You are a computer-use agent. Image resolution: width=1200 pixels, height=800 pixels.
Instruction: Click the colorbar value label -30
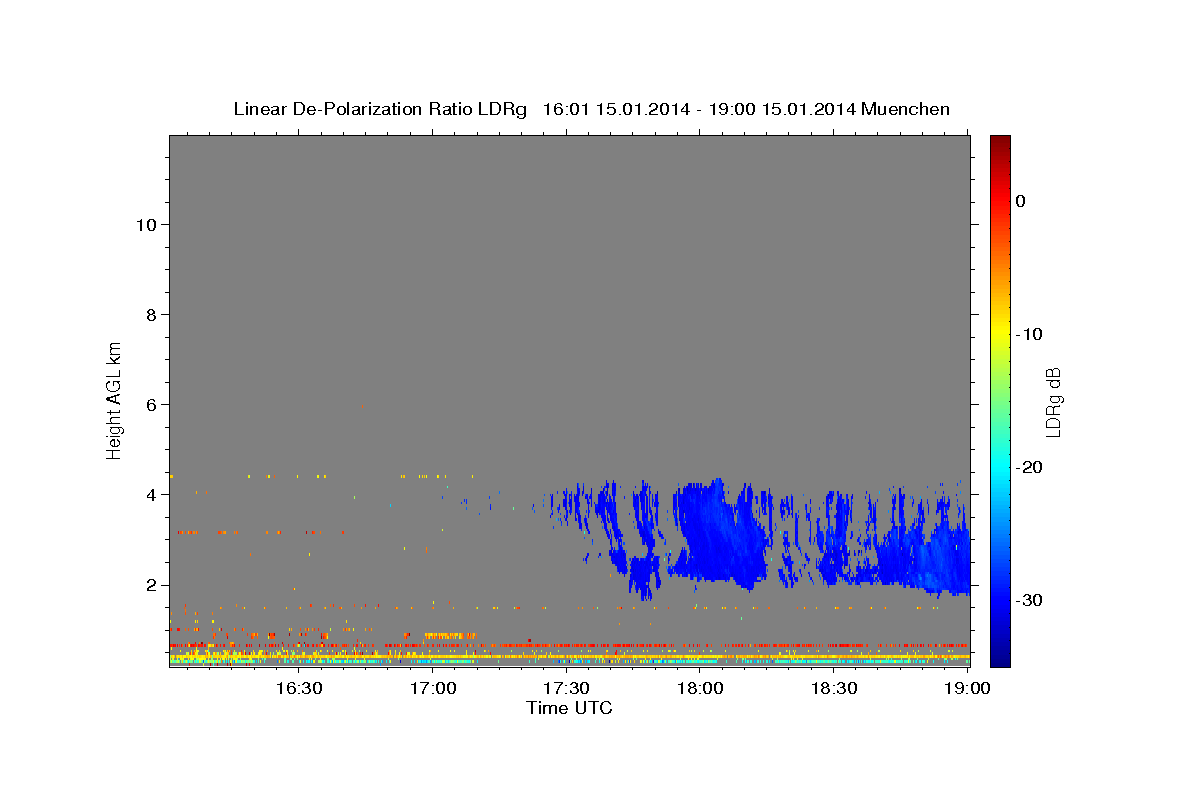point(1029,600)
